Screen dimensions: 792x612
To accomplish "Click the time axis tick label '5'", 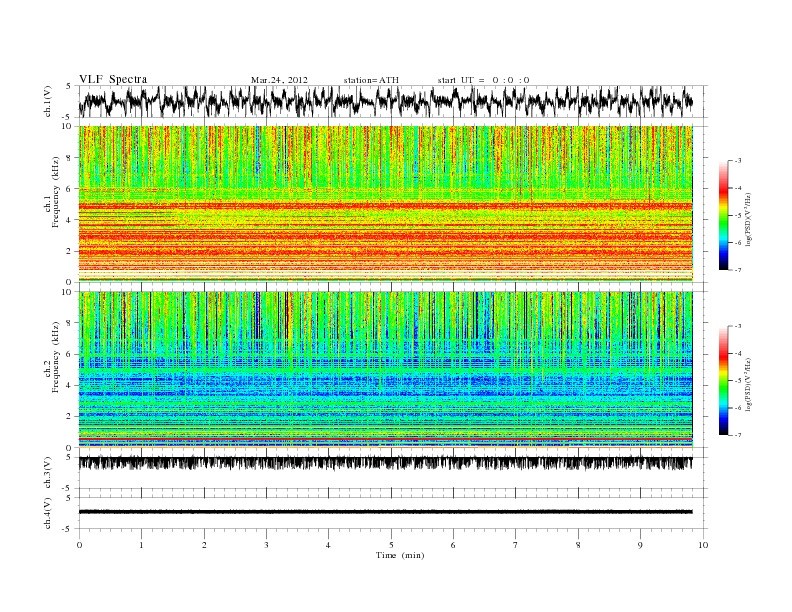I will 391,545.
